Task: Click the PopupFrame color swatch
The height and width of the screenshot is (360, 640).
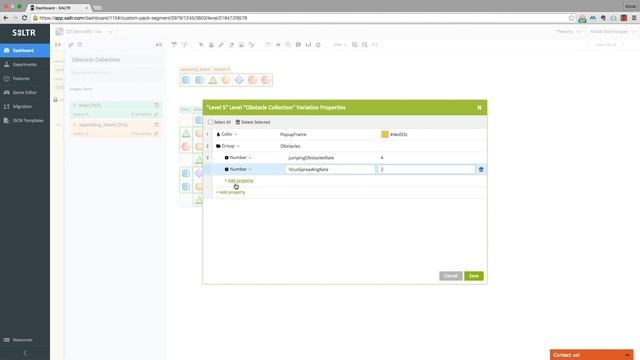Action: coord(384,134)
